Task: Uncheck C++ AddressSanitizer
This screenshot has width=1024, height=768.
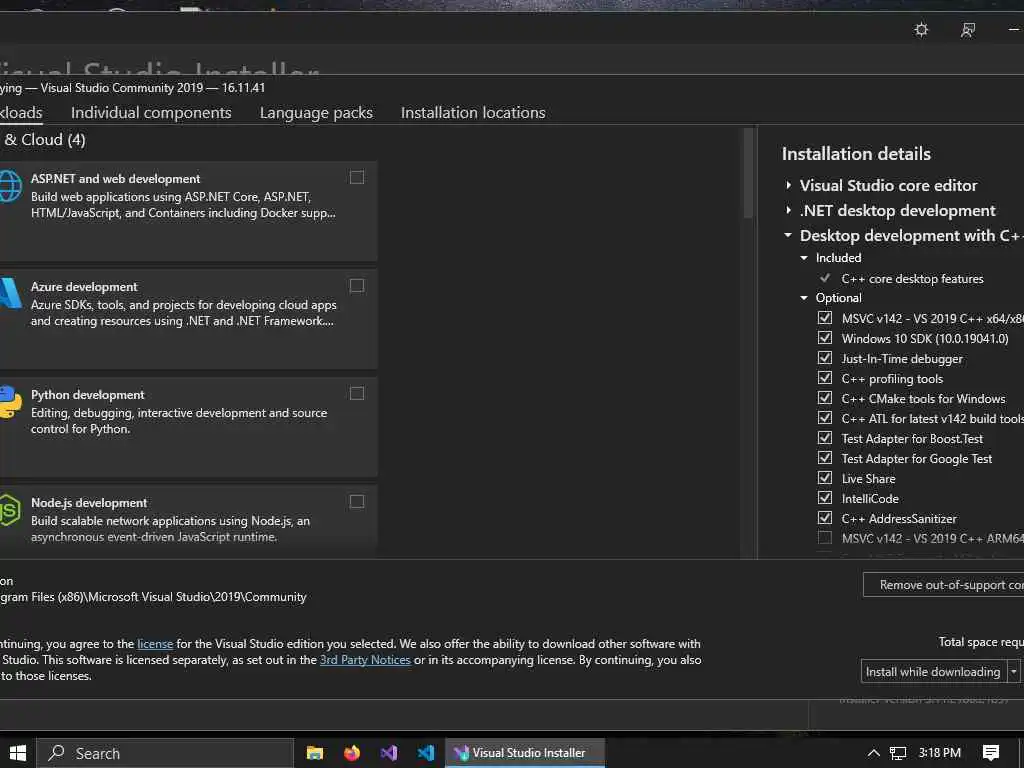Action: tap(825, 517)
